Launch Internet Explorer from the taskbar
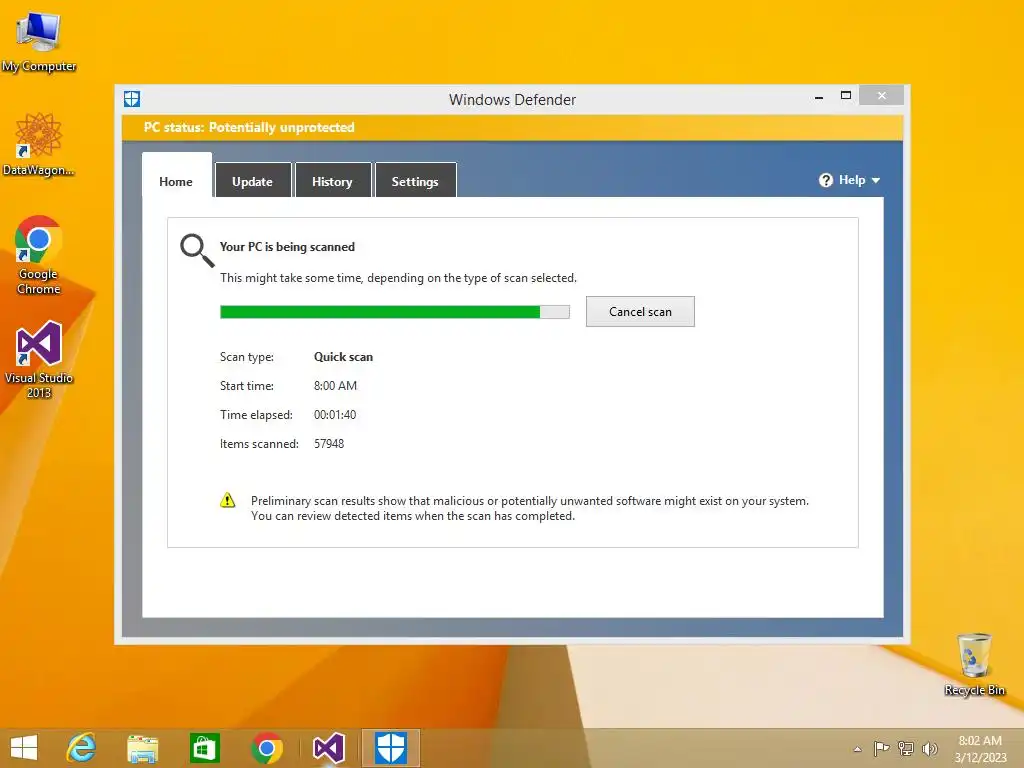 tap(82, 748)
